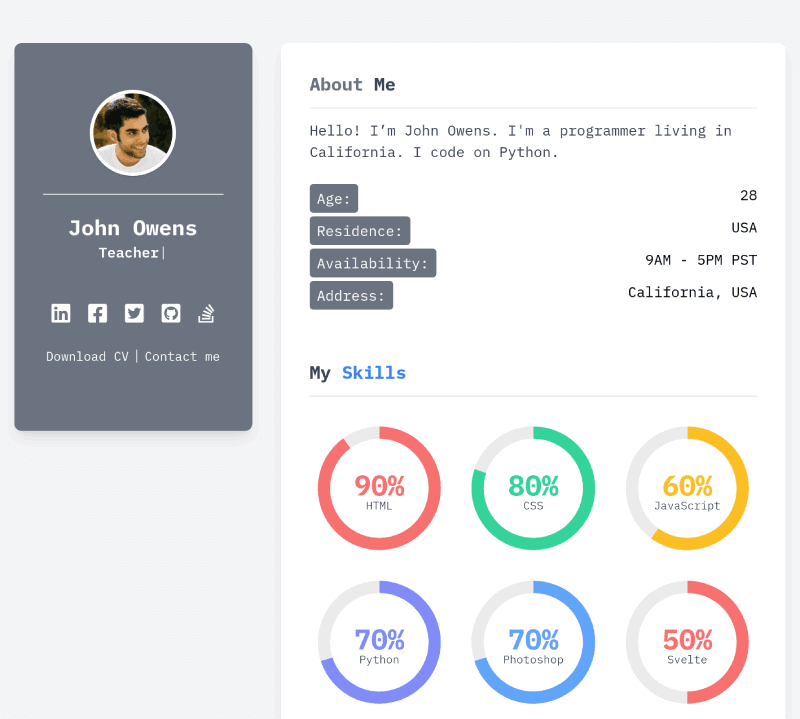Click John Owens' profile photo
This screenshot has height=719, width=800.
[132, 132]
